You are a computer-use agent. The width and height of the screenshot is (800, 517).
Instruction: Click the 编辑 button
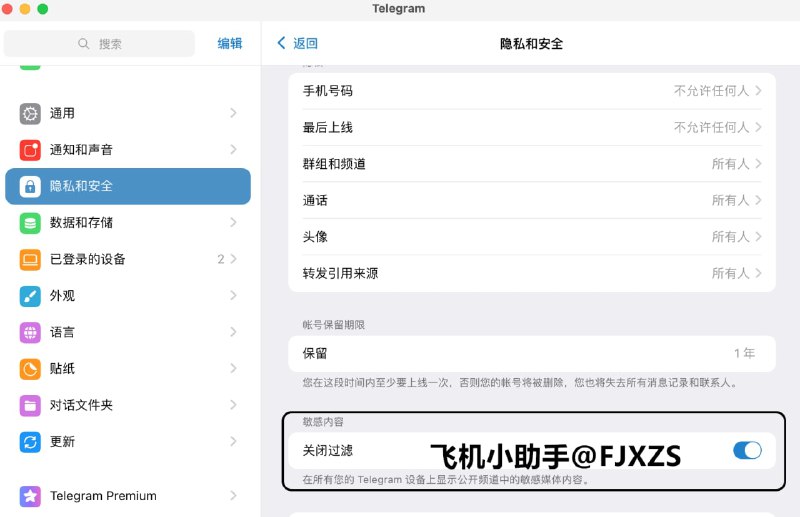coord(230,44)
